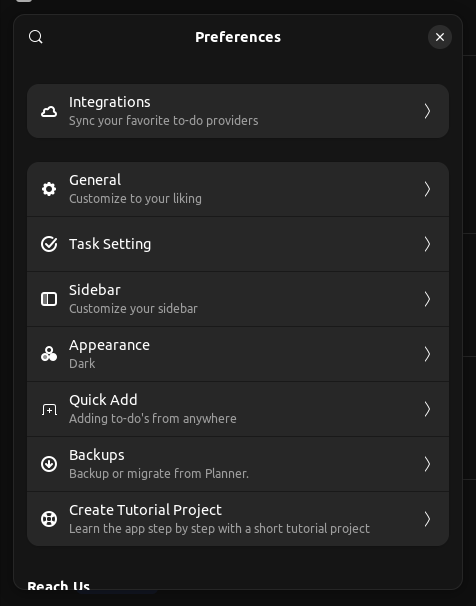Click the Quick Add plus icon

pyautogui.click(x=49, y=409)
